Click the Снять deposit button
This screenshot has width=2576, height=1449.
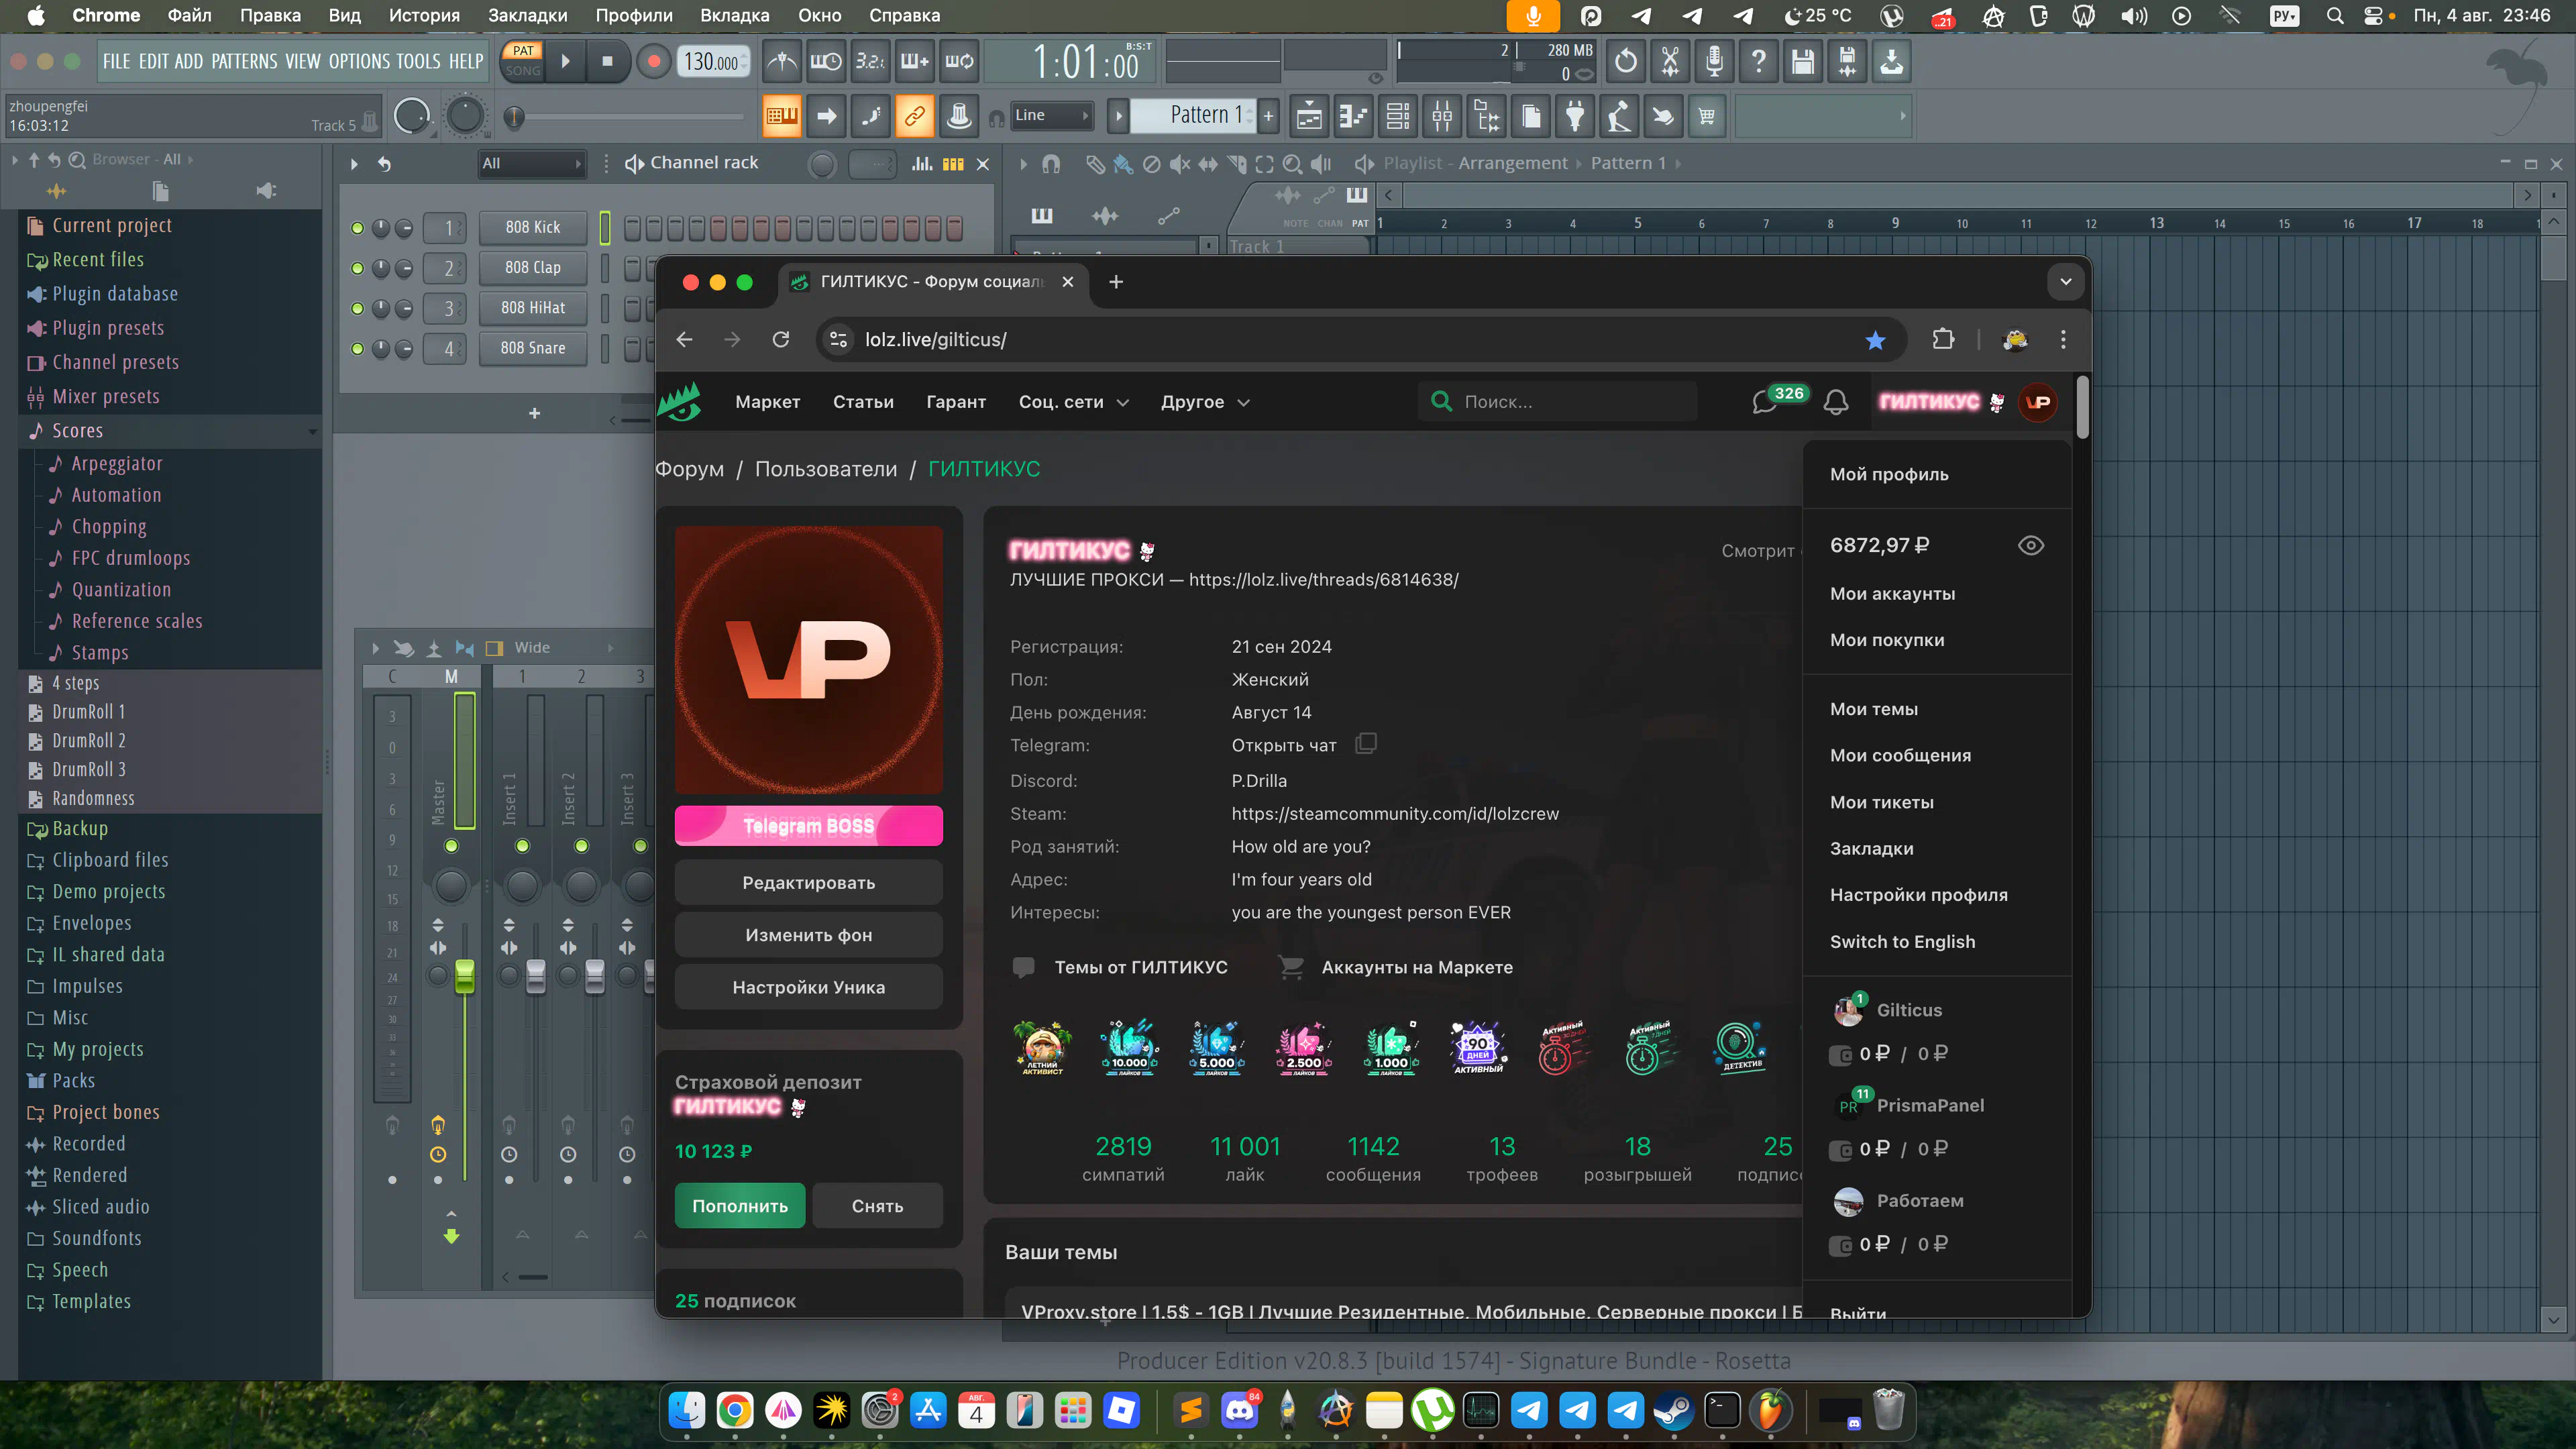coord(877,1205)
